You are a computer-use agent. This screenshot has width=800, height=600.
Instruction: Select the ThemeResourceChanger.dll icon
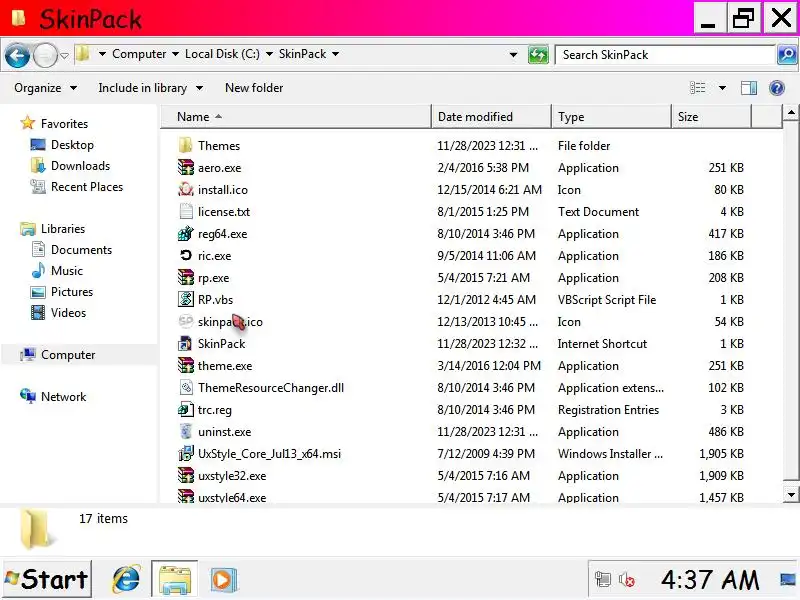click(186, 387)
